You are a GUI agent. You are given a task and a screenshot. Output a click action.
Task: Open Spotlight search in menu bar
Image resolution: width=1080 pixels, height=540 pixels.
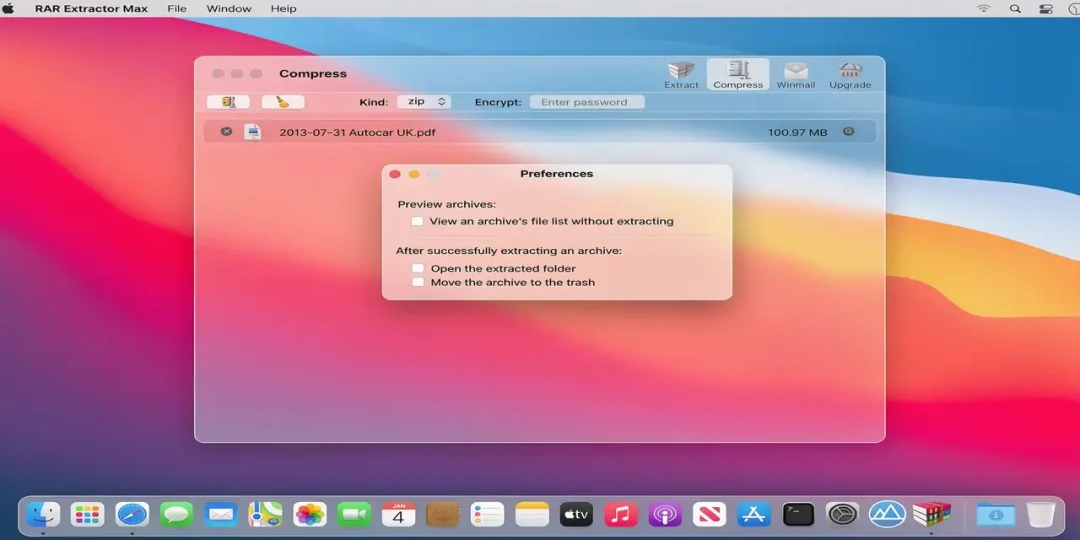(1015, 9)
